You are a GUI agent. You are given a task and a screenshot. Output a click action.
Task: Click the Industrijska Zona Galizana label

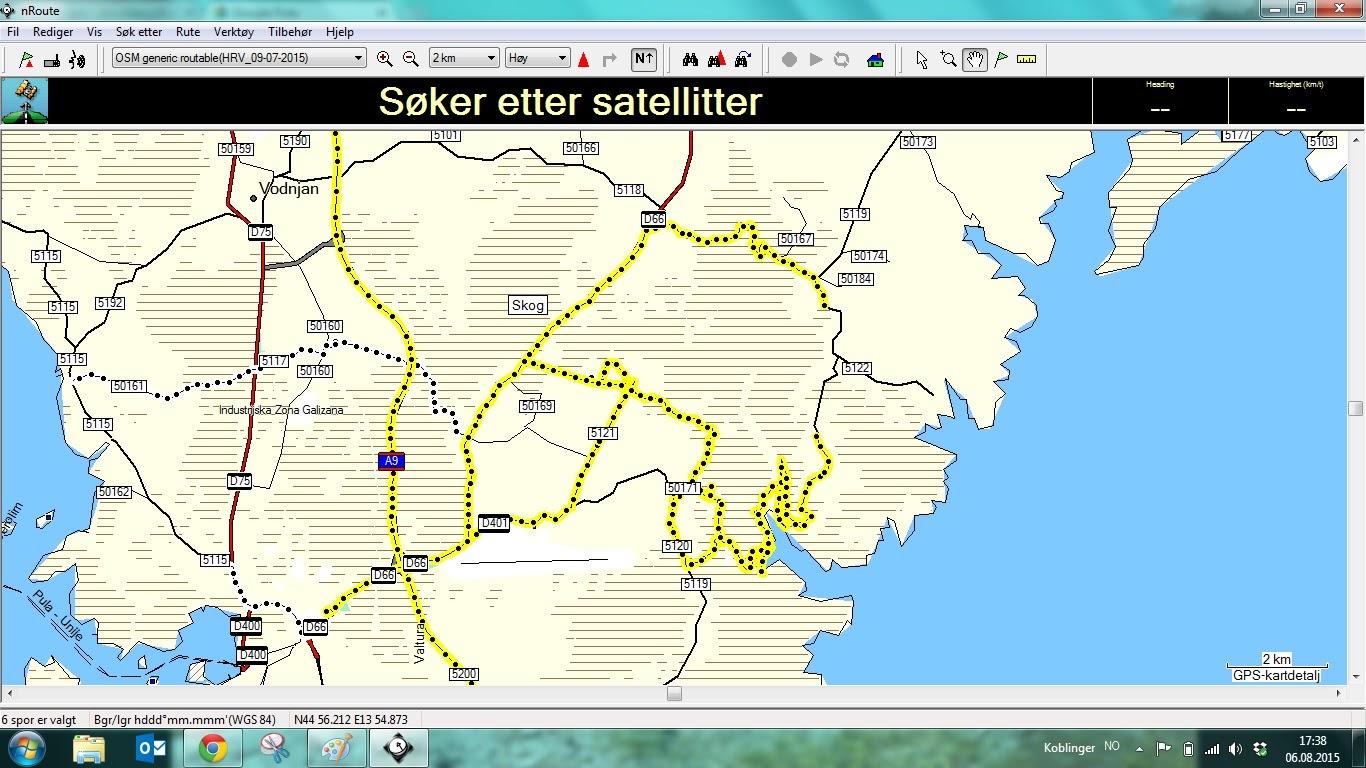coord(281,410)
